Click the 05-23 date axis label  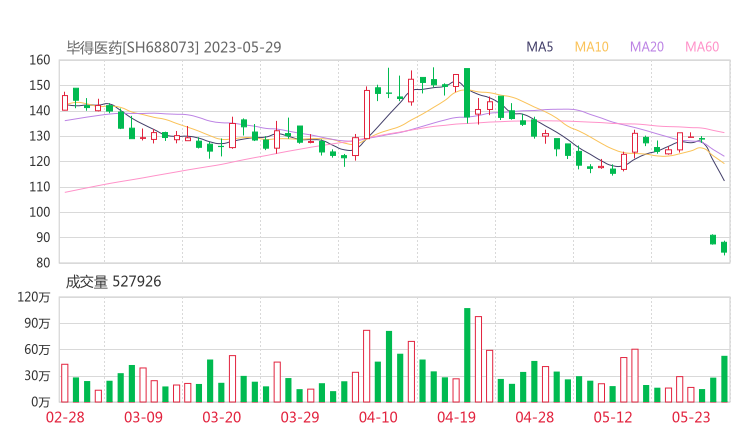tap(691, 417)
